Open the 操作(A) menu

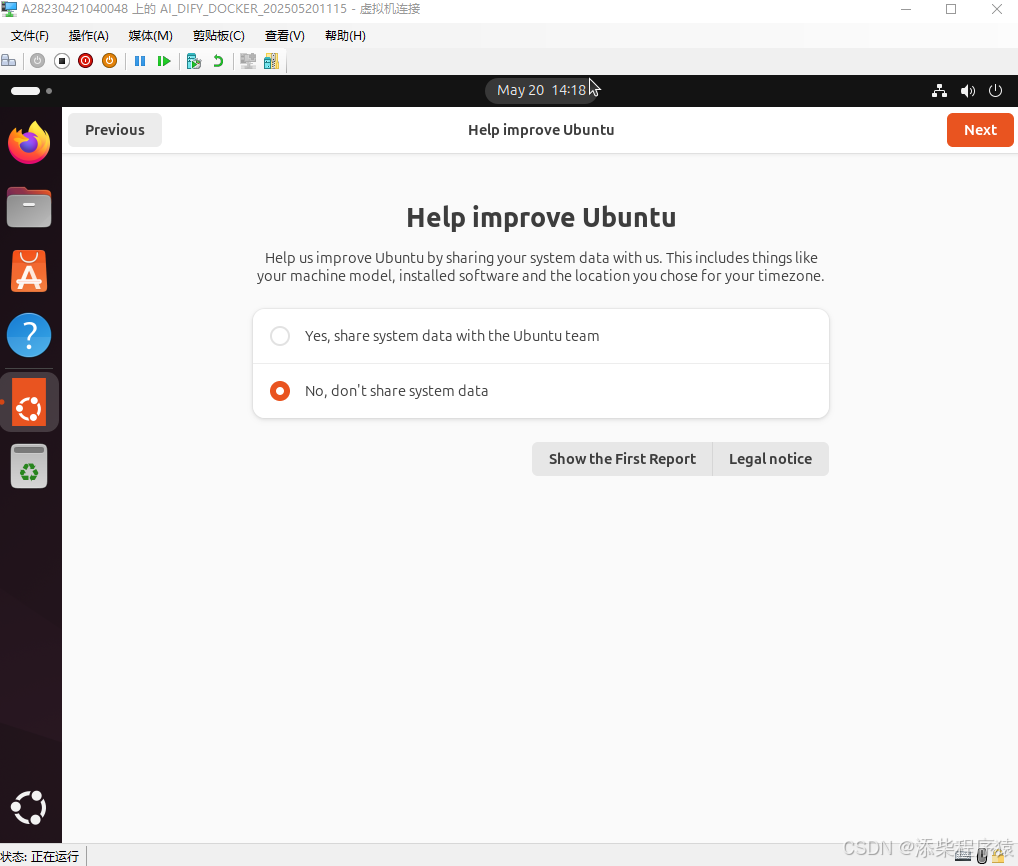pos(89,36)
